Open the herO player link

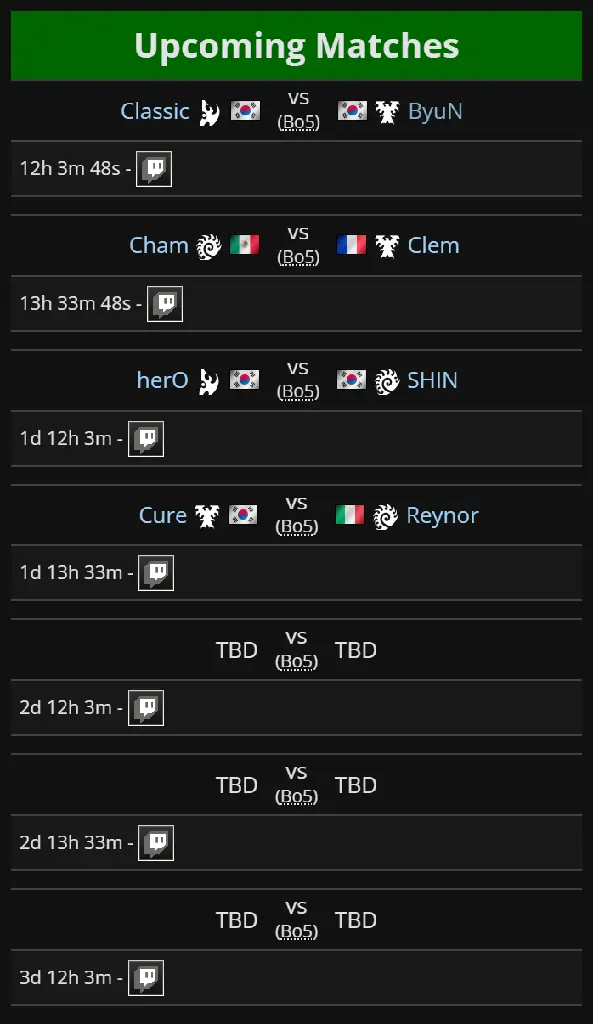[163, 380]
